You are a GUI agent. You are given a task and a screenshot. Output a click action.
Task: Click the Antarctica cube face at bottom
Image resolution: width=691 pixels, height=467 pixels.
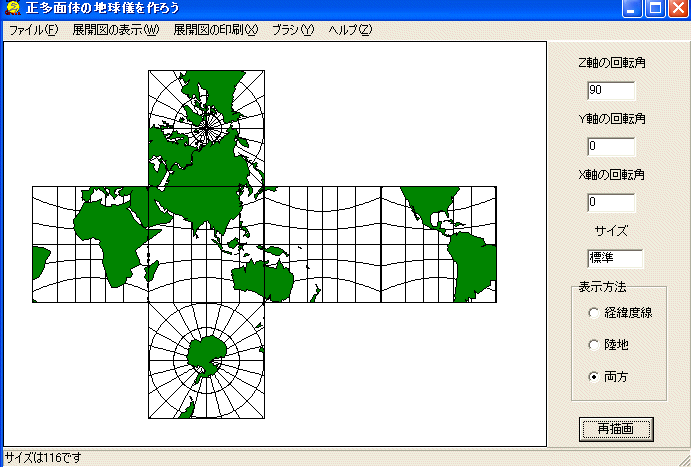tap(206, 360)
